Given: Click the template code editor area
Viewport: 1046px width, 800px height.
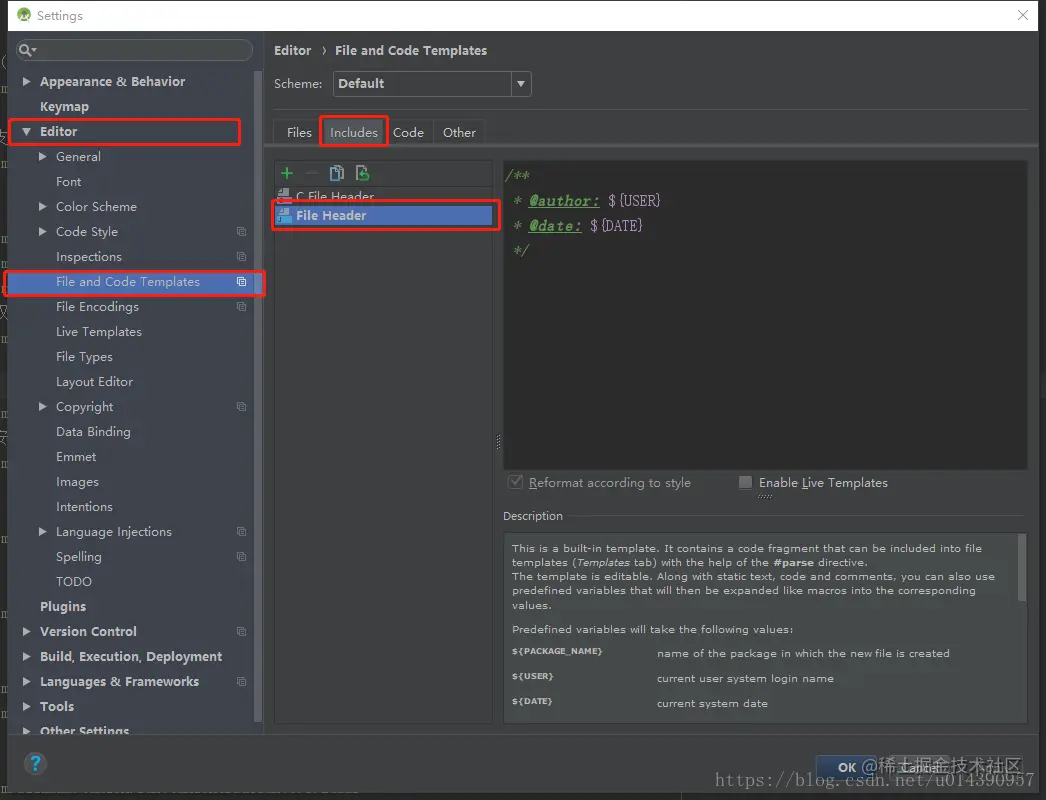Looking at the screenshot, I should 765,315.
